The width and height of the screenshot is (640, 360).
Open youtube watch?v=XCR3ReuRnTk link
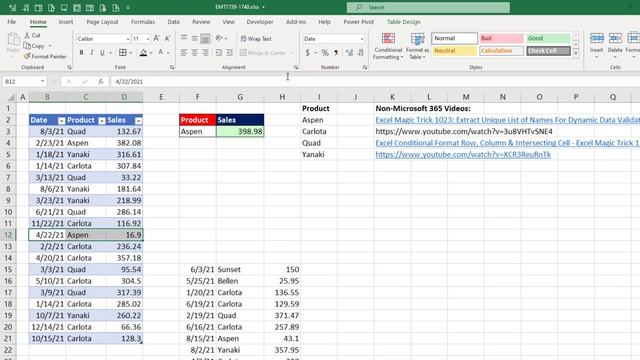point(463,154)
